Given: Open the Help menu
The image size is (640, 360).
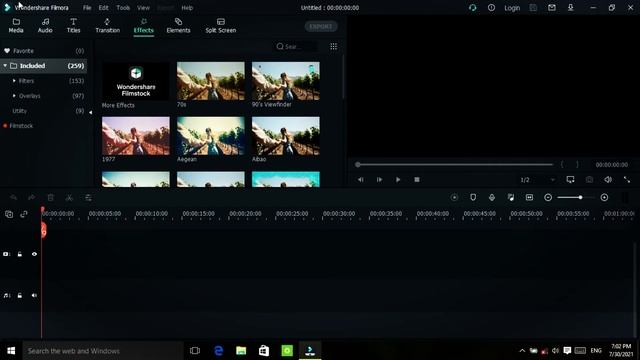Looking at the screenshot, I should pos(187,8).
